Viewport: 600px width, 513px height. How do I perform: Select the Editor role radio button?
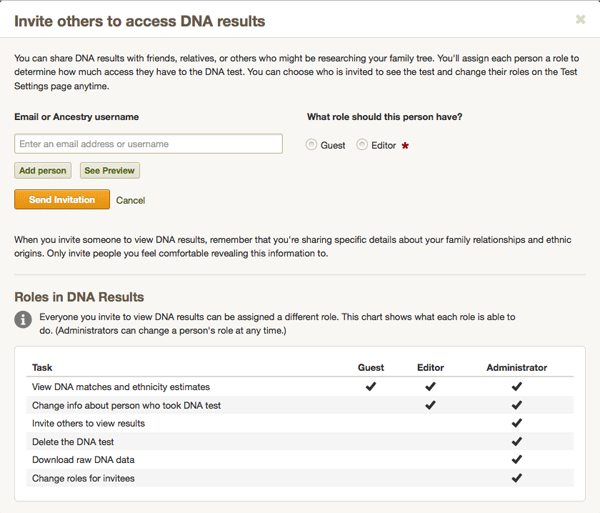click(362, 145)
